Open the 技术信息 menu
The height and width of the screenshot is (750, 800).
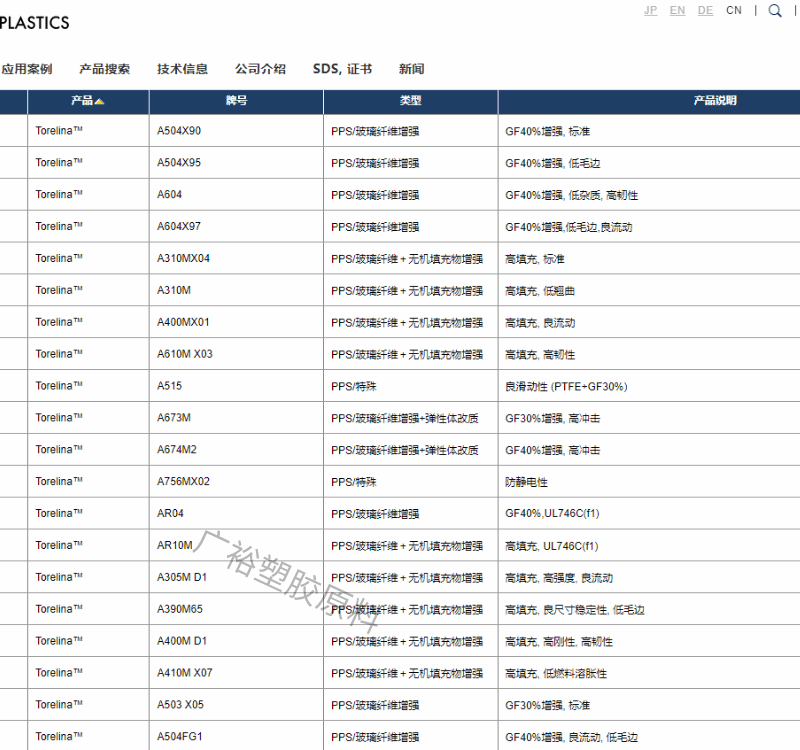(x=183, y=69)
